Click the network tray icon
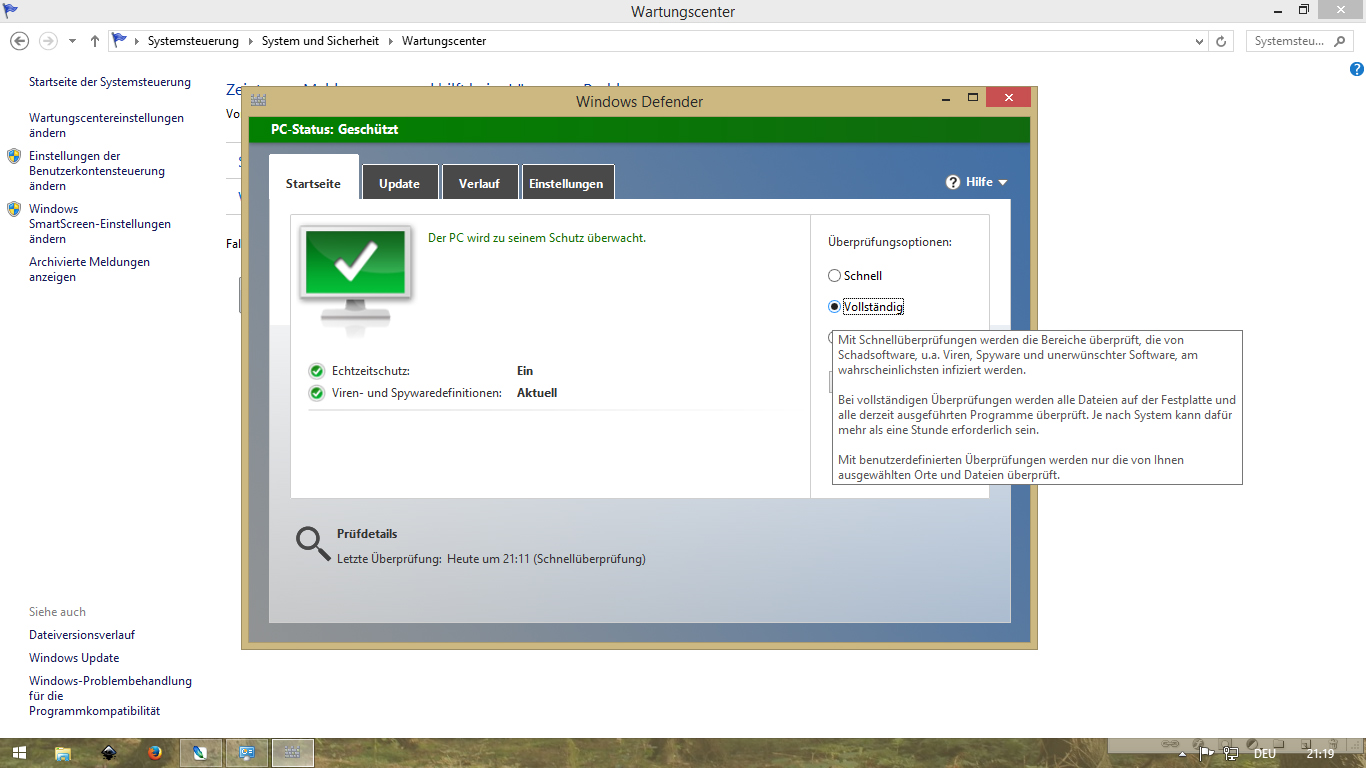The width and height of the screenshot is (1366, 768). point(1230,754)
